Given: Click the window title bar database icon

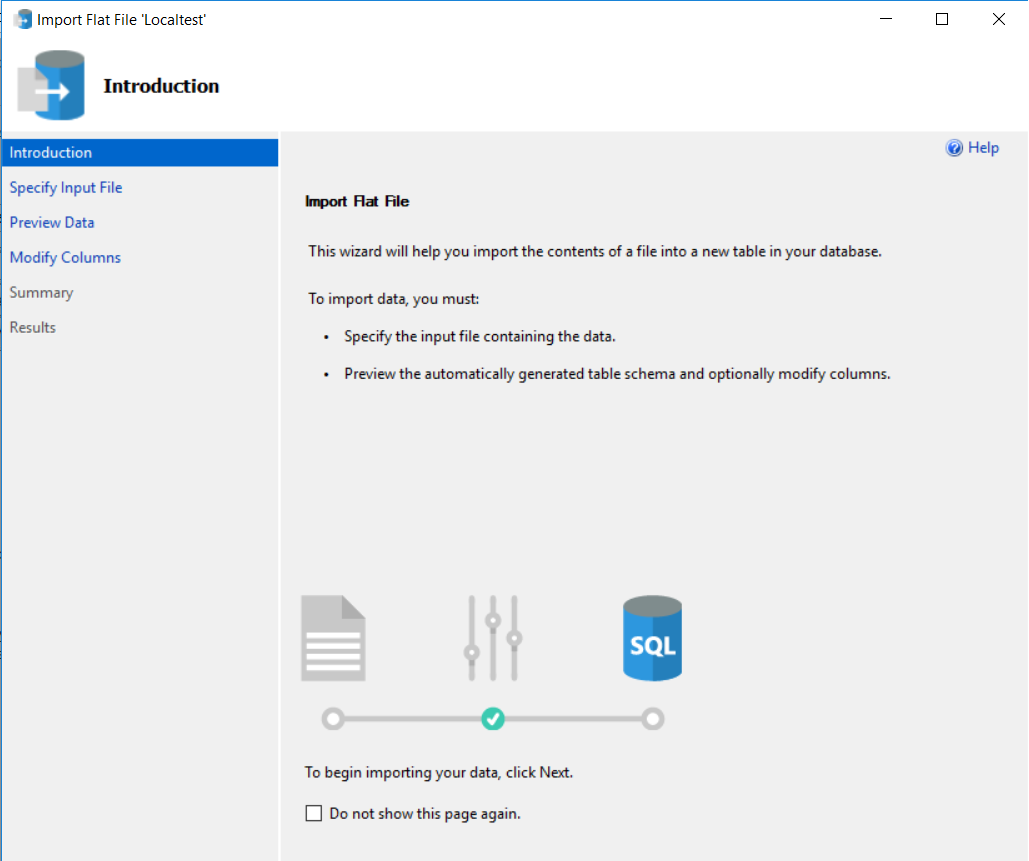Looking at the screenshot, I should click(x=23, y=19).
